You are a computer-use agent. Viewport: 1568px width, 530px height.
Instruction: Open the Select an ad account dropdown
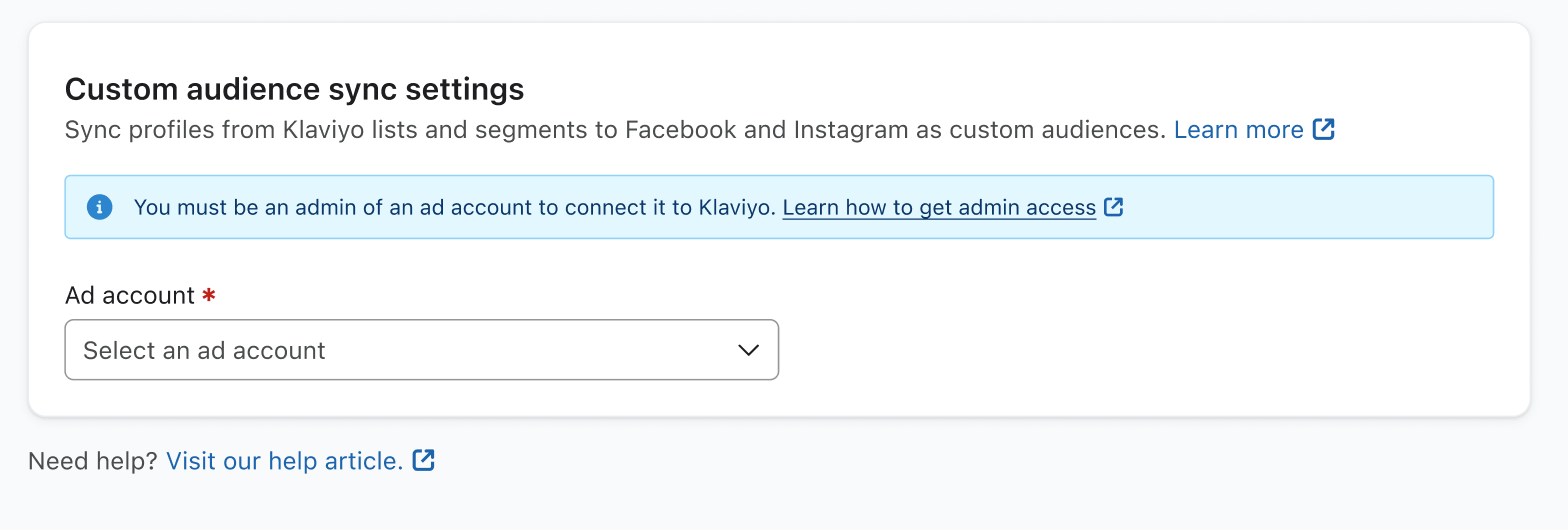point(421,350)
